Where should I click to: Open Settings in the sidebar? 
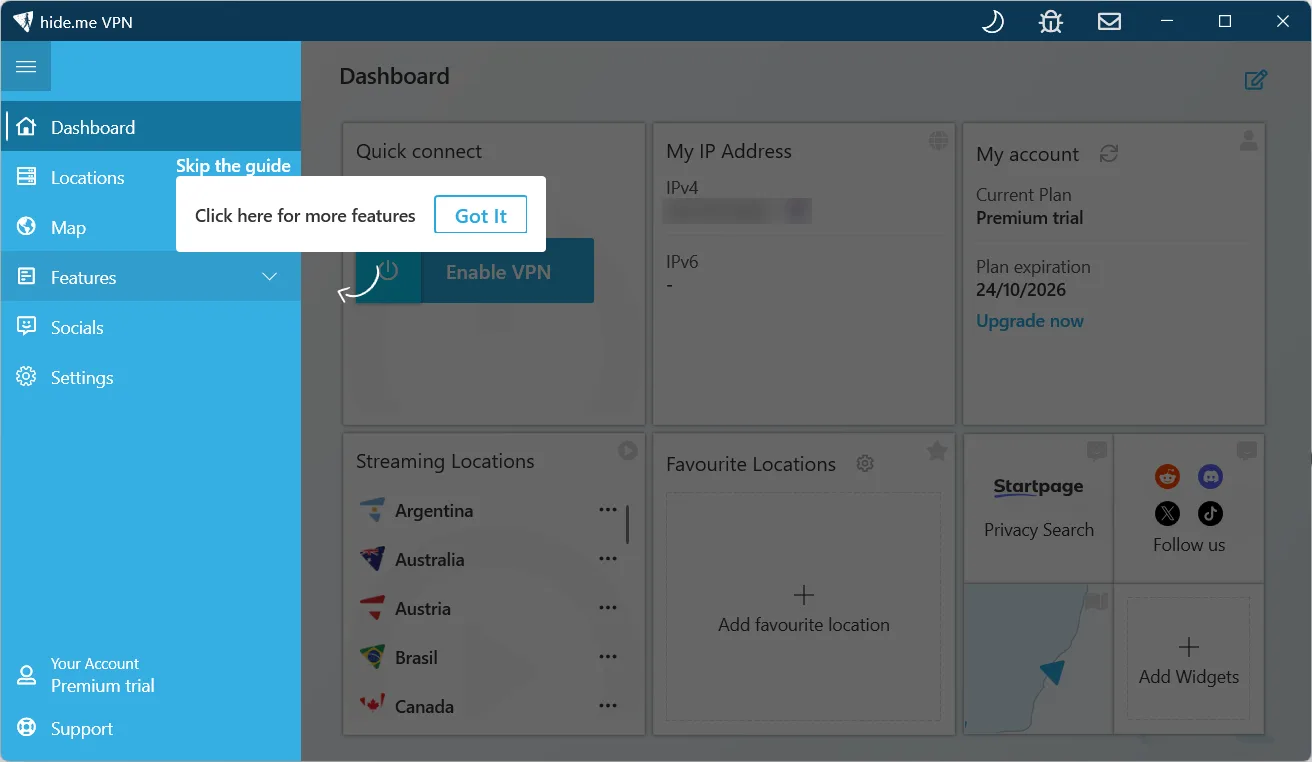[x=151, y=377]
